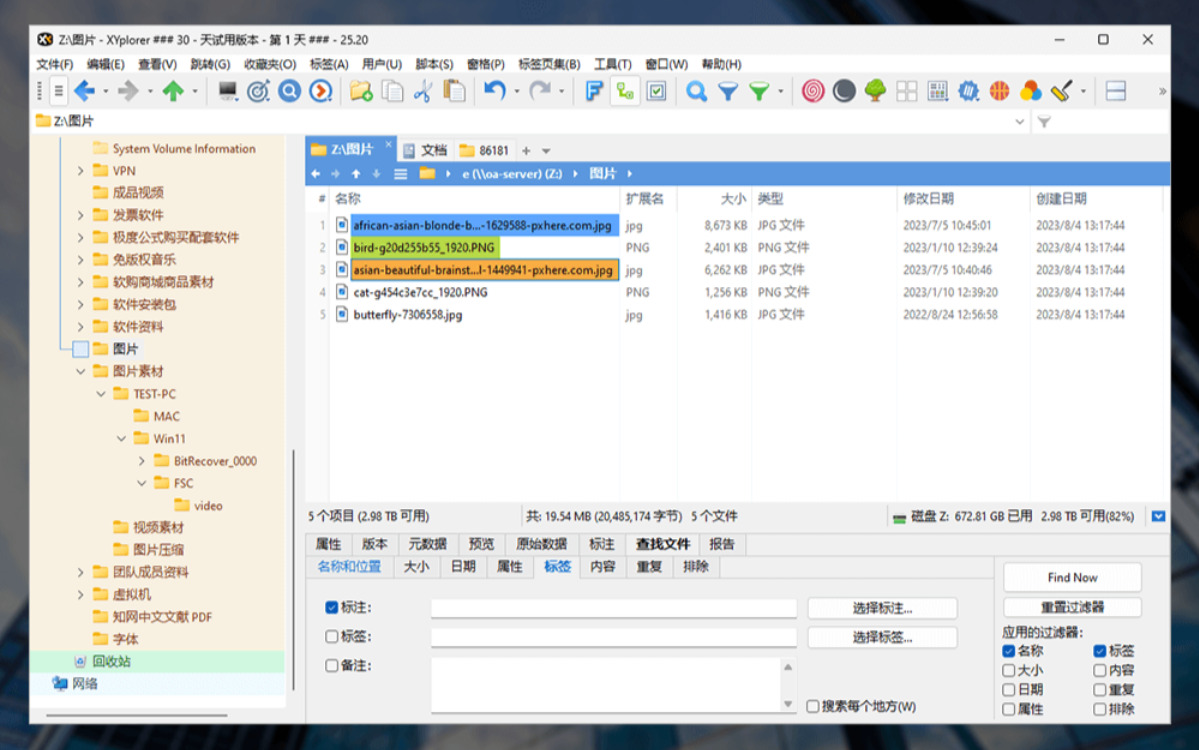Enable the 备注 checkbox

pyautogui.click(x=331, y=665)
